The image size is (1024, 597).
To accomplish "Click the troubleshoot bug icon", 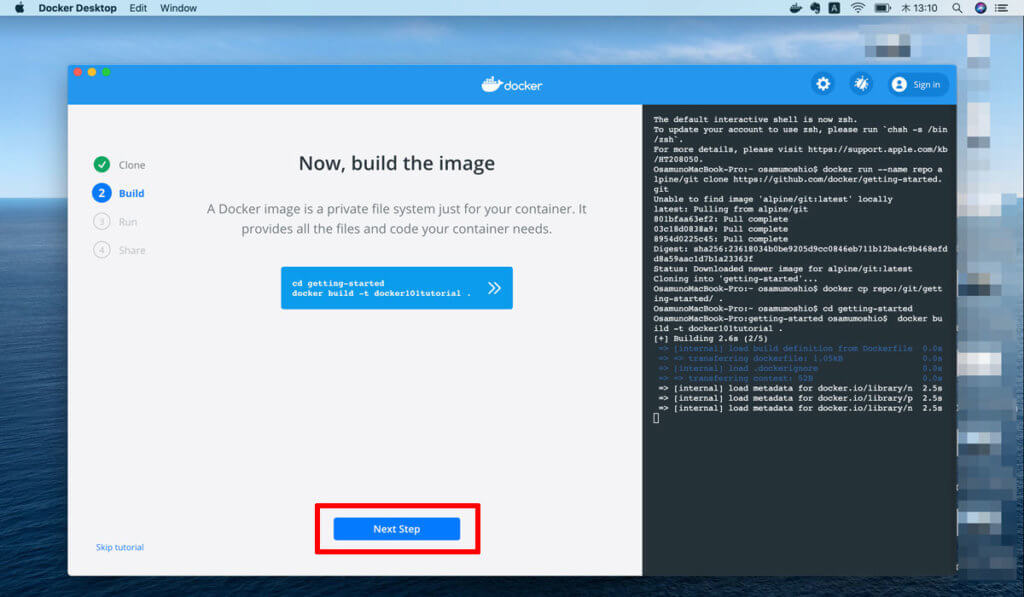I will point(860,85).
